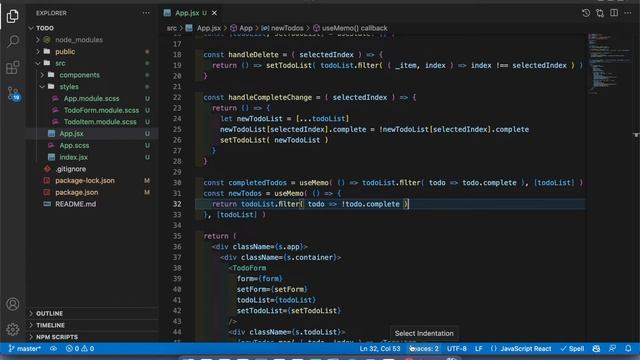
Task: Click Ln 32, Col 53 cursor position
Action: pos(380,349)
